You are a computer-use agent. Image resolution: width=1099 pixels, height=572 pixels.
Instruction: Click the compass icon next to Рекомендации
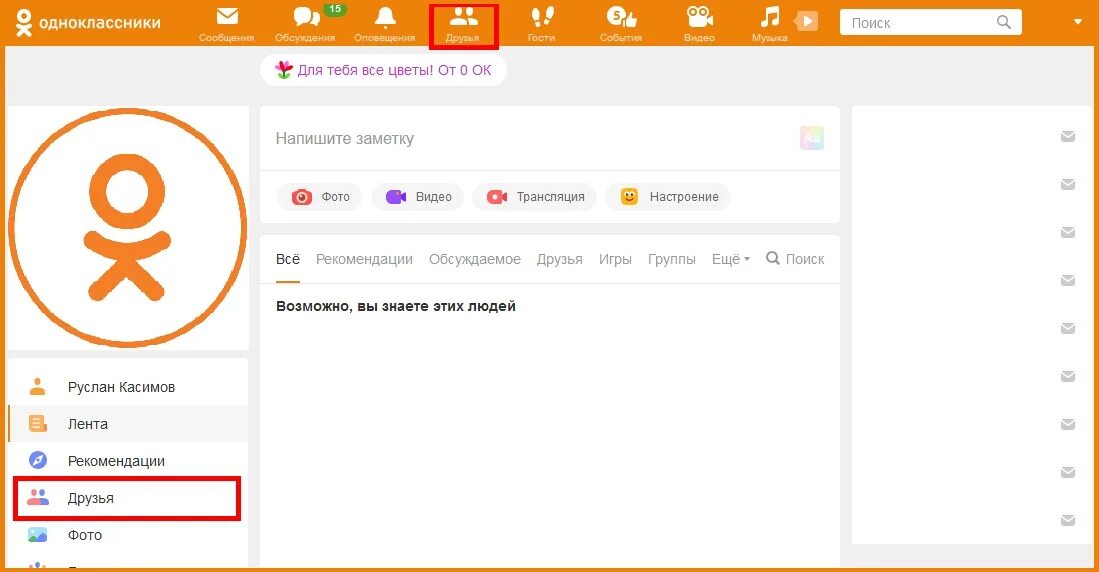pyautogui.click(x=37, y=461)
